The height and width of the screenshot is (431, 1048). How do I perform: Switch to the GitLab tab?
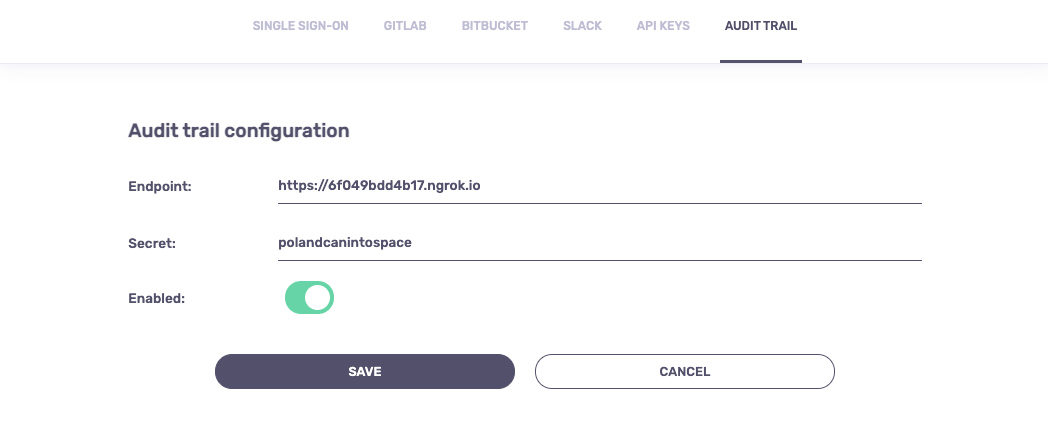[405, 26]
